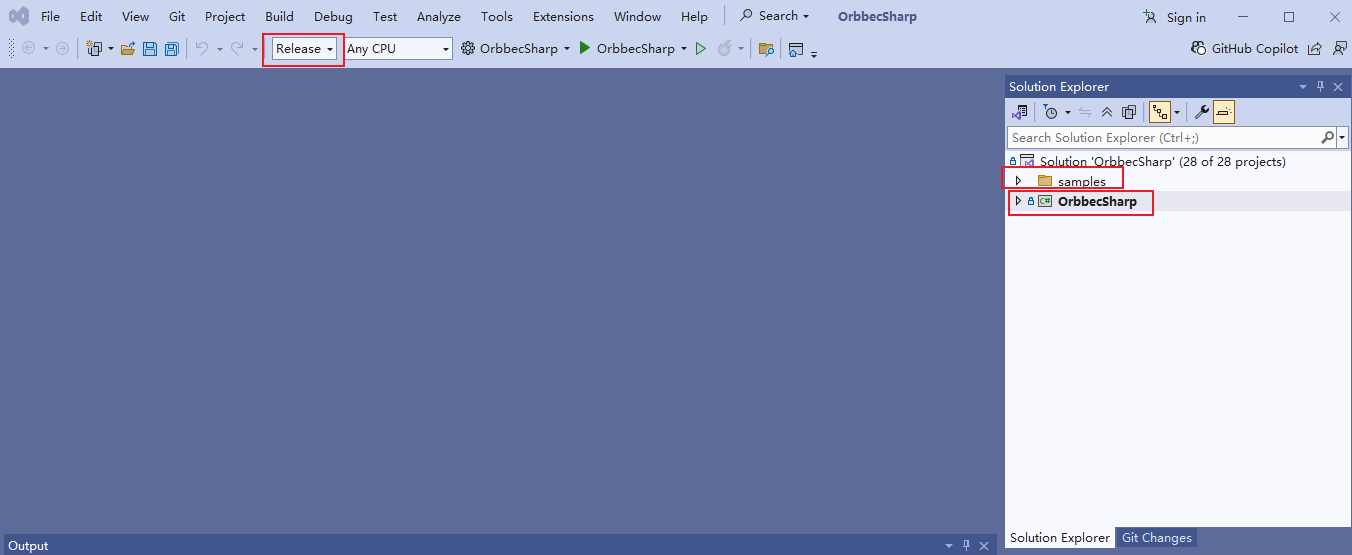Screen dimensions: 1352x555
Task: Open Properties wrench icon in Solution Explorer
Action: 1202,112
